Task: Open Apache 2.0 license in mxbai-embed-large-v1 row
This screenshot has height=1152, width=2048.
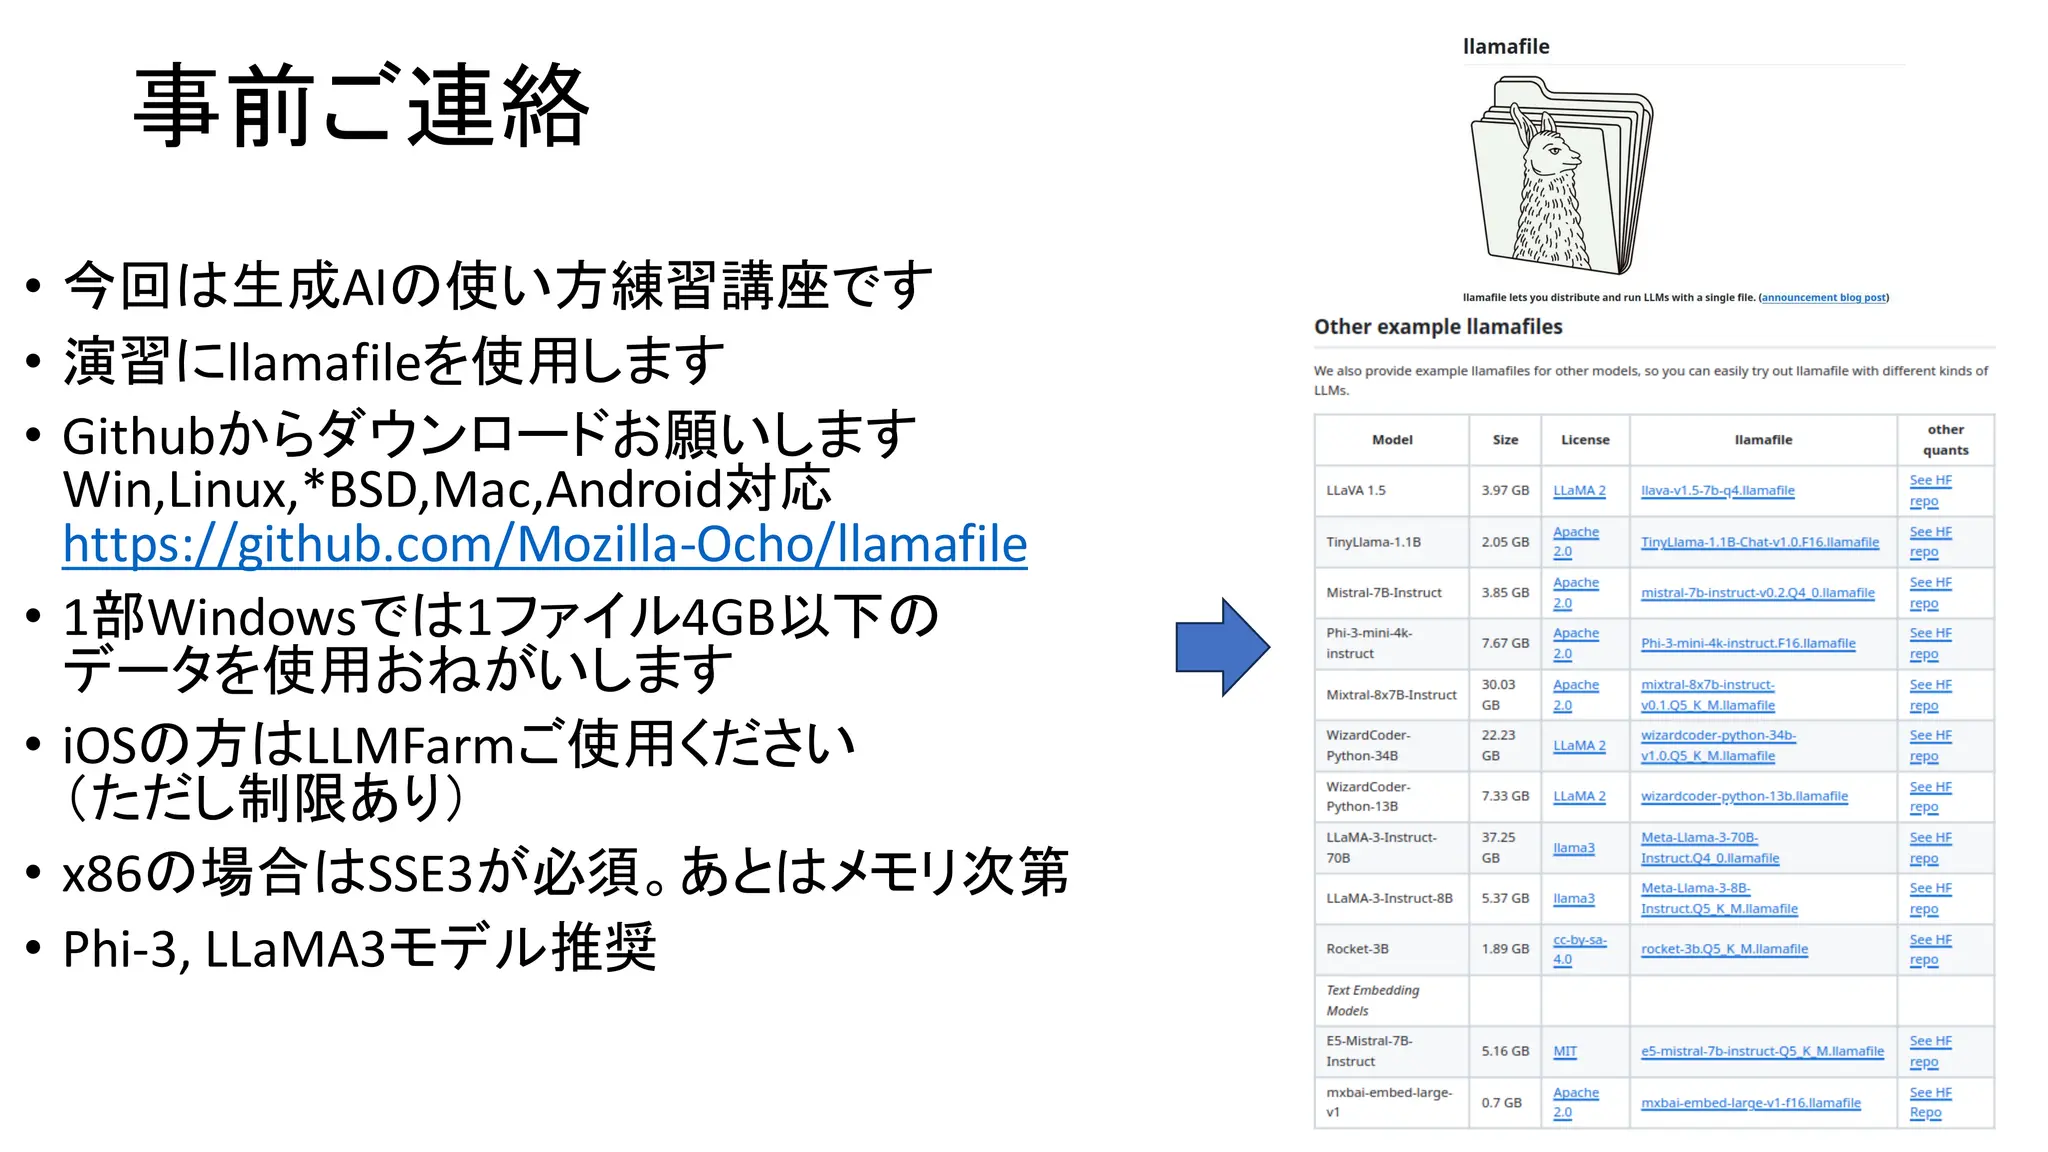Action: coord(1575,1103)
